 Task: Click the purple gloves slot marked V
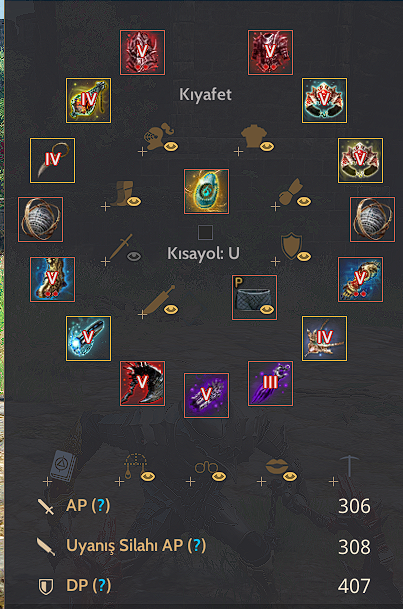tap(206, 395)
